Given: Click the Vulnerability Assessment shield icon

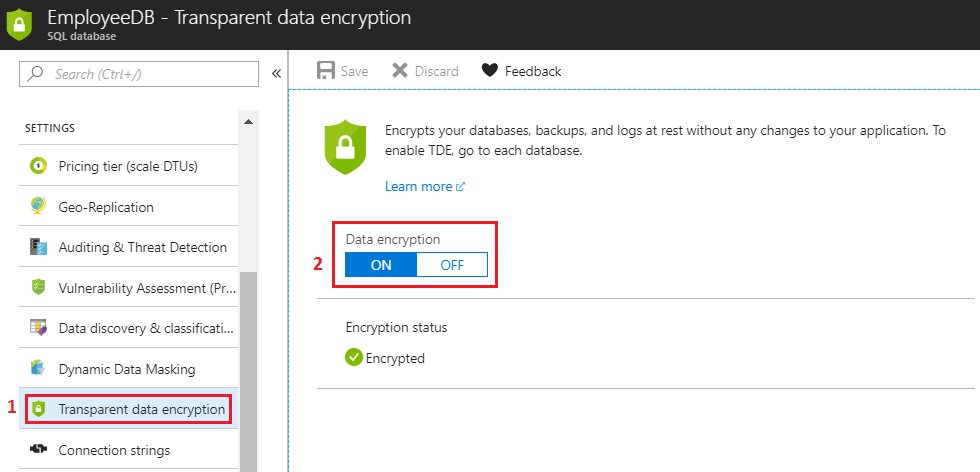Looking at the screenshot, I should [38, 288].
